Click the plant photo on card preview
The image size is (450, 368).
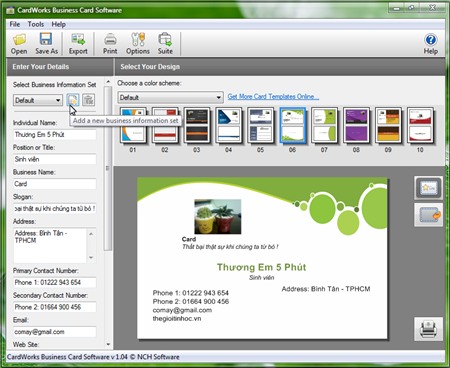coord(218,216)
